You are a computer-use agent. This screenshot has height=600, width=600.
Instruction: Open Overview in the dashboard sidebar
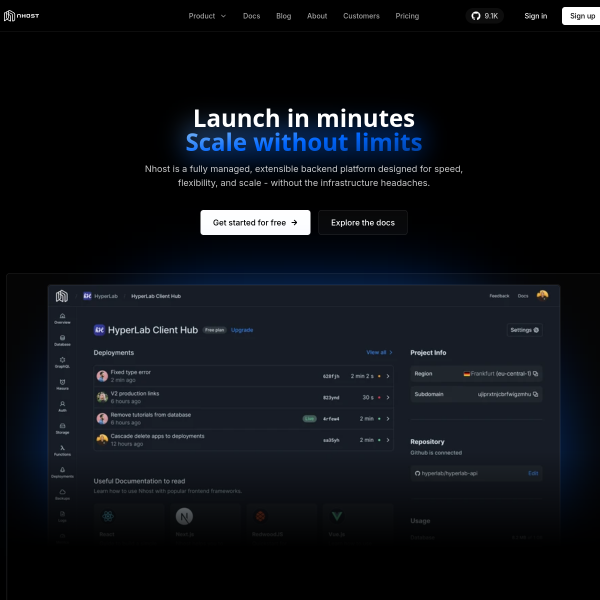point(63,319)
